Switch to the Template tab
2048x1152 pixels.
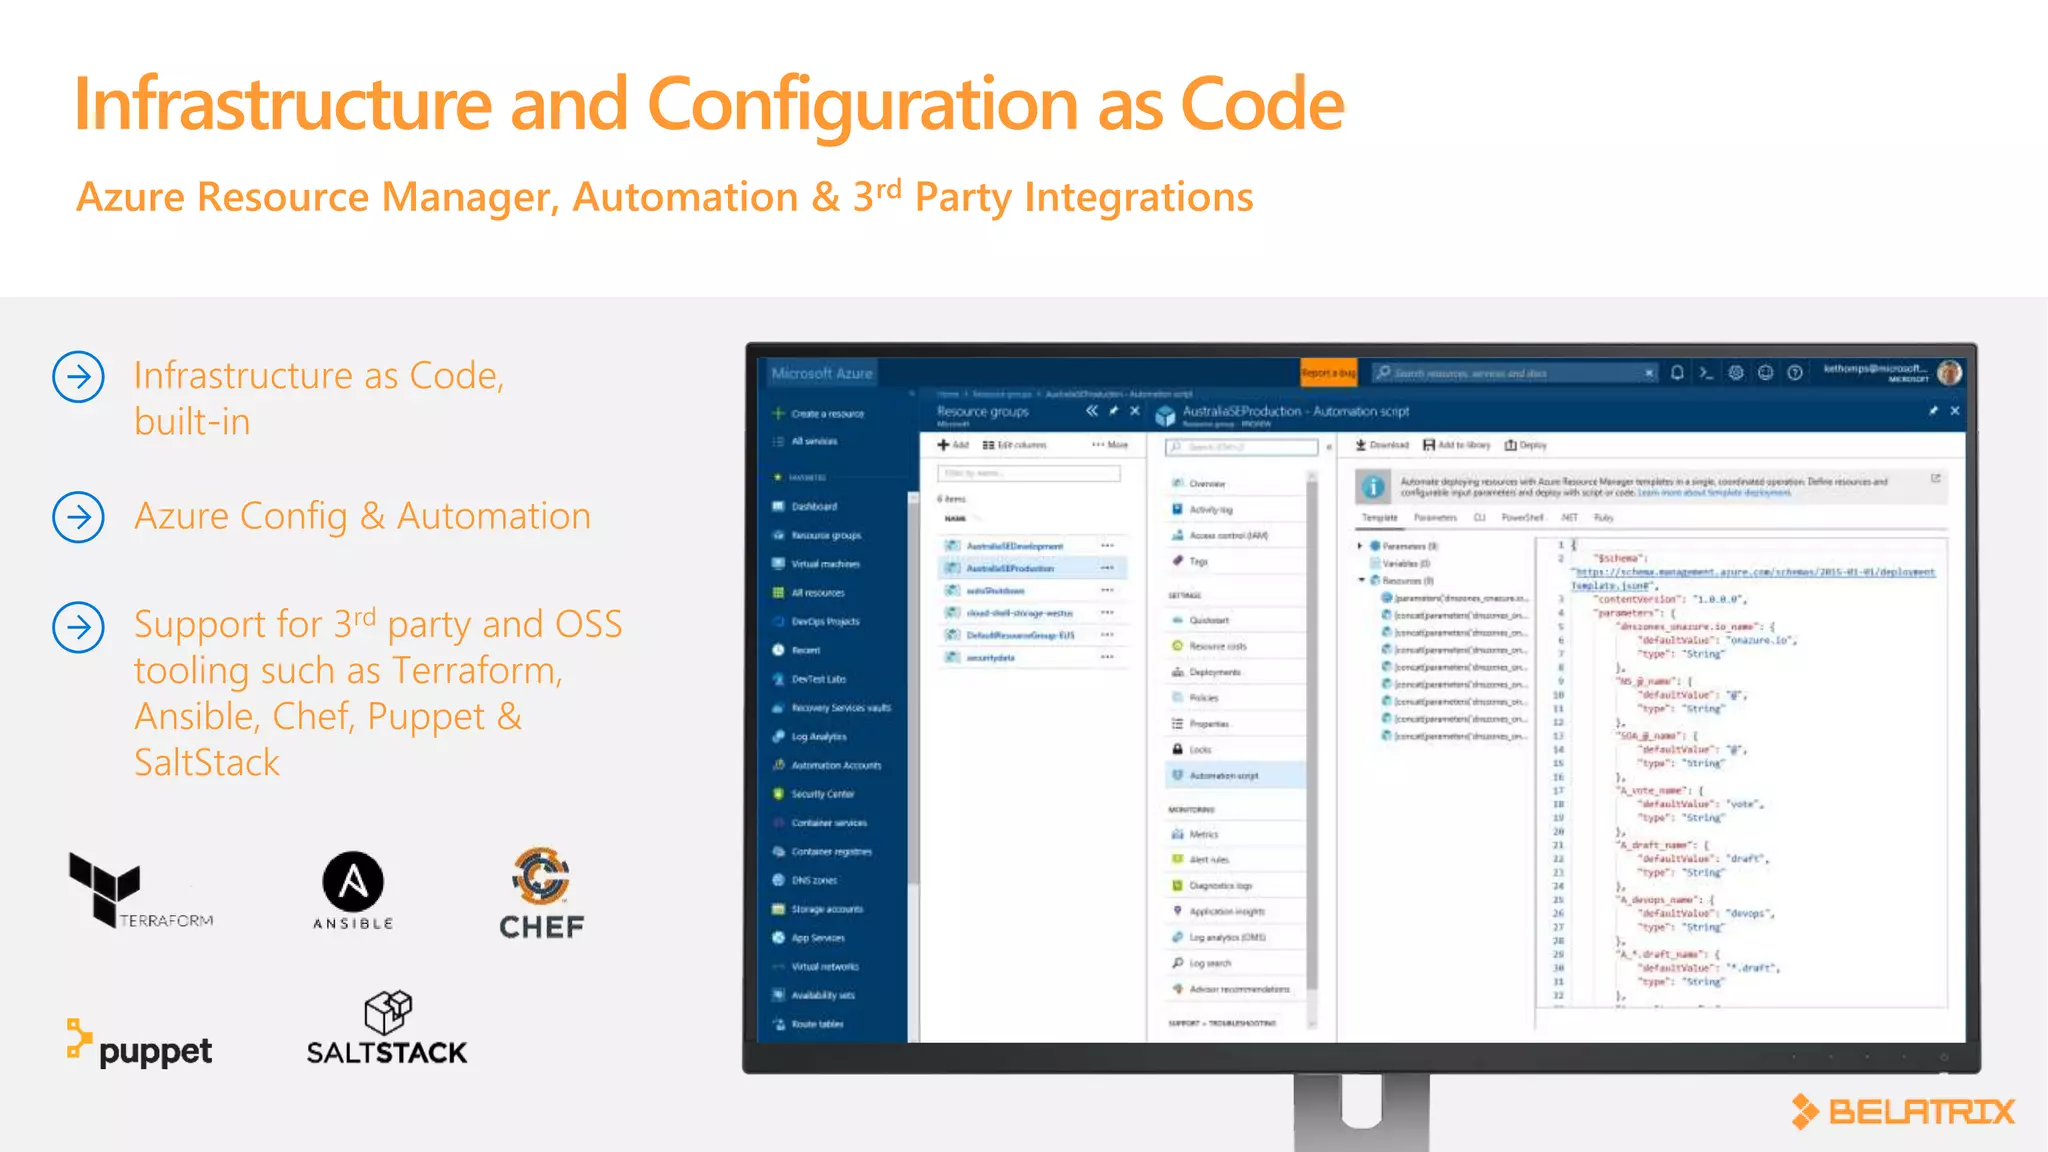click(1380, 518)
